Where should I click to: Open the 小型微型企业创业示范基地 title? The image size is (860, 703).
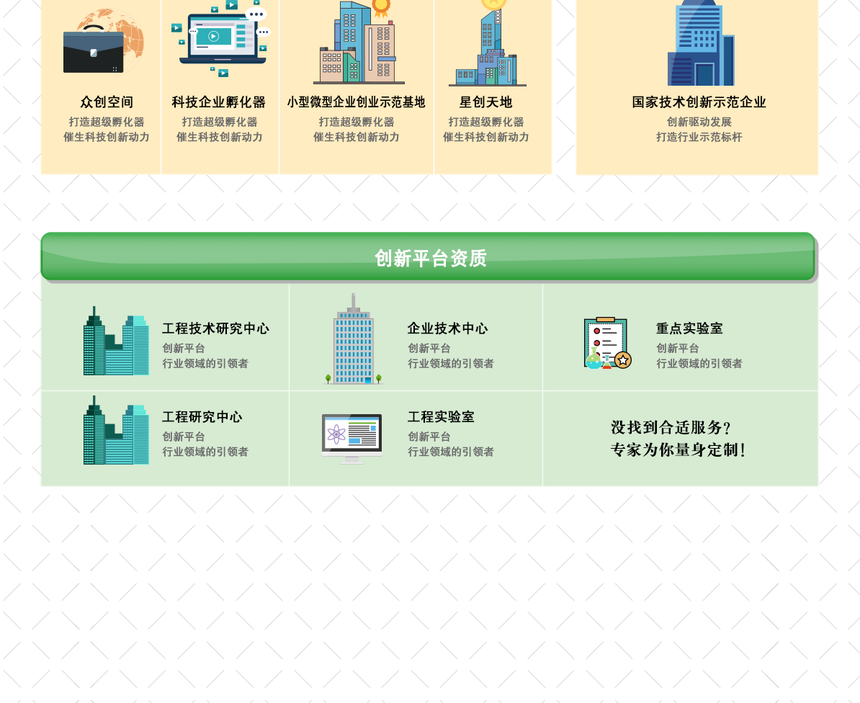tap(356, 102)
